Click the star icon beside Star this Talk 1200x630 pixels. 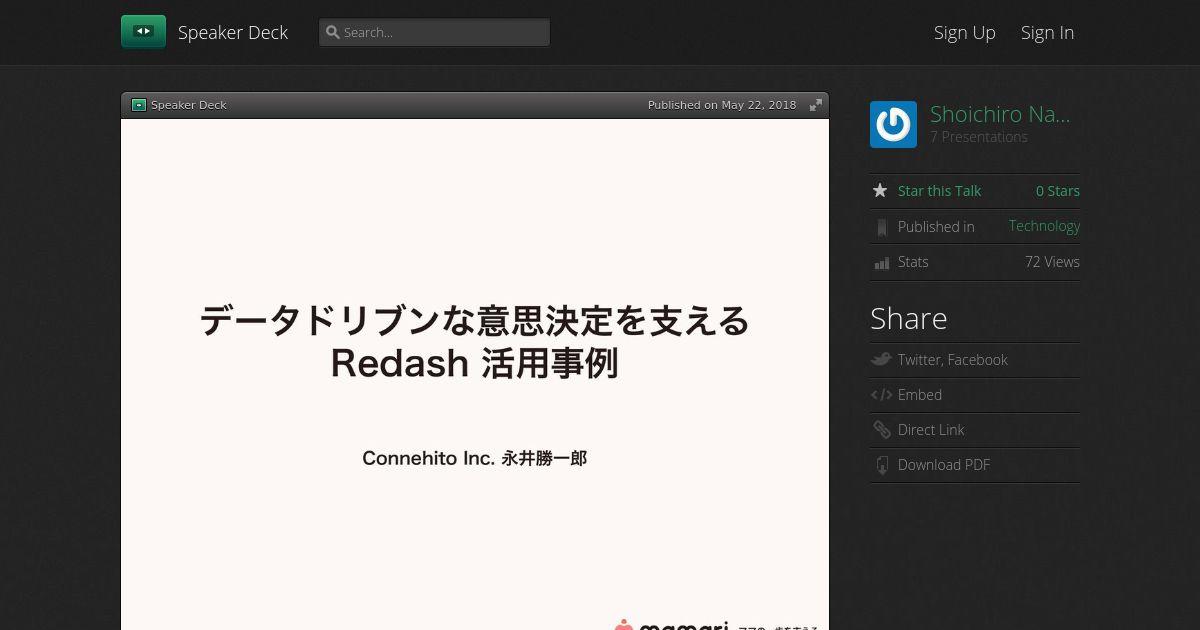click(x=880, y=190)
